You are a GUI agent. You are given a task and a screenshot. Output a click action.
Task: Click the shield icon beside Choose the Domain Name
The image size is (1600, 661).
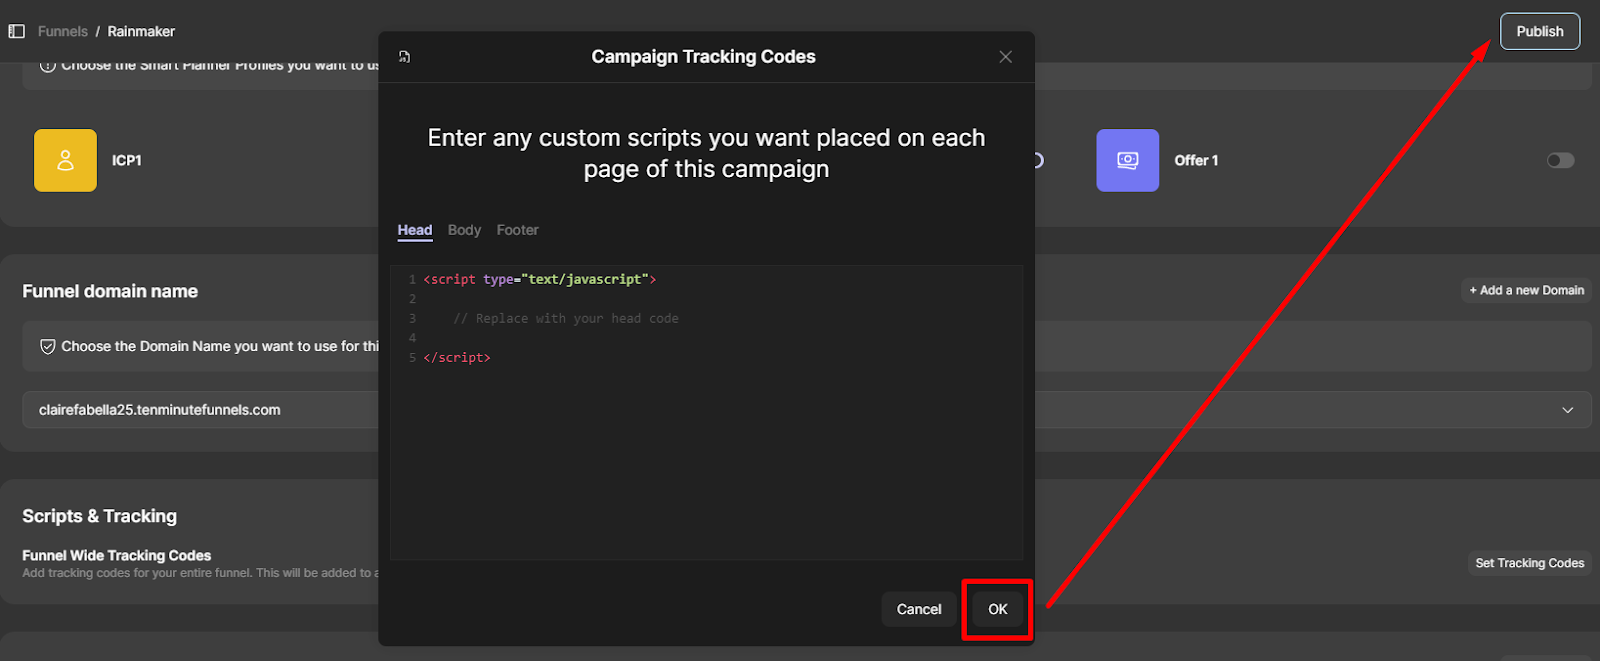(47, 346)
